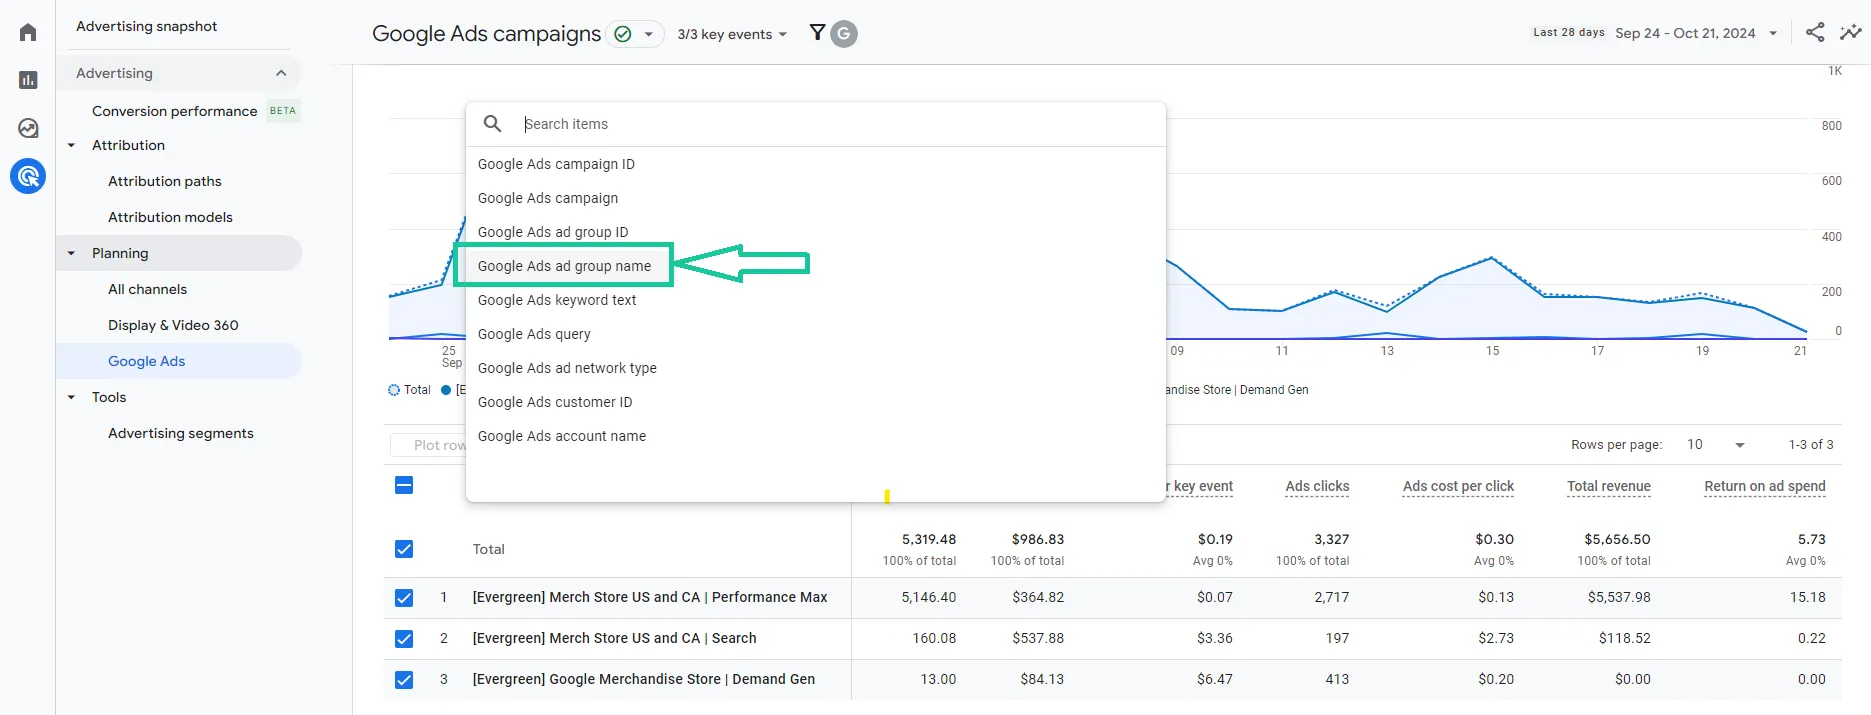Viewport: 1871px width, 715px height.
Task: Click the Plot rows button
Action: click(x=428, y=445)
